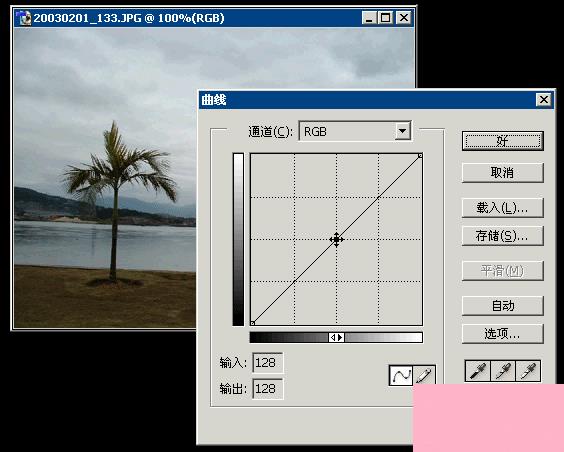This screenshot has height=452, width=564.
Task: Click the 20030201_133.JPG title bar text
Action: pyautogui.click(x=129, y=18)
